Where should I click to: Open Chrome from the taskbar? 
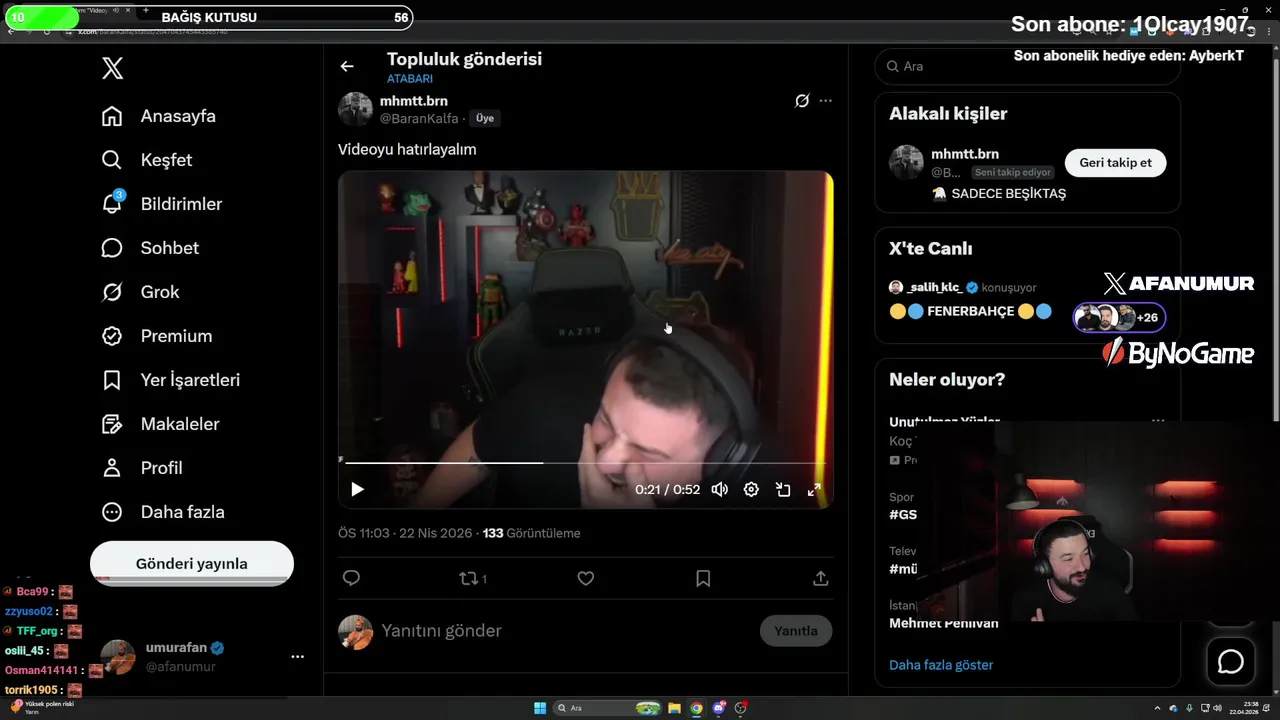tap(697, 708)
